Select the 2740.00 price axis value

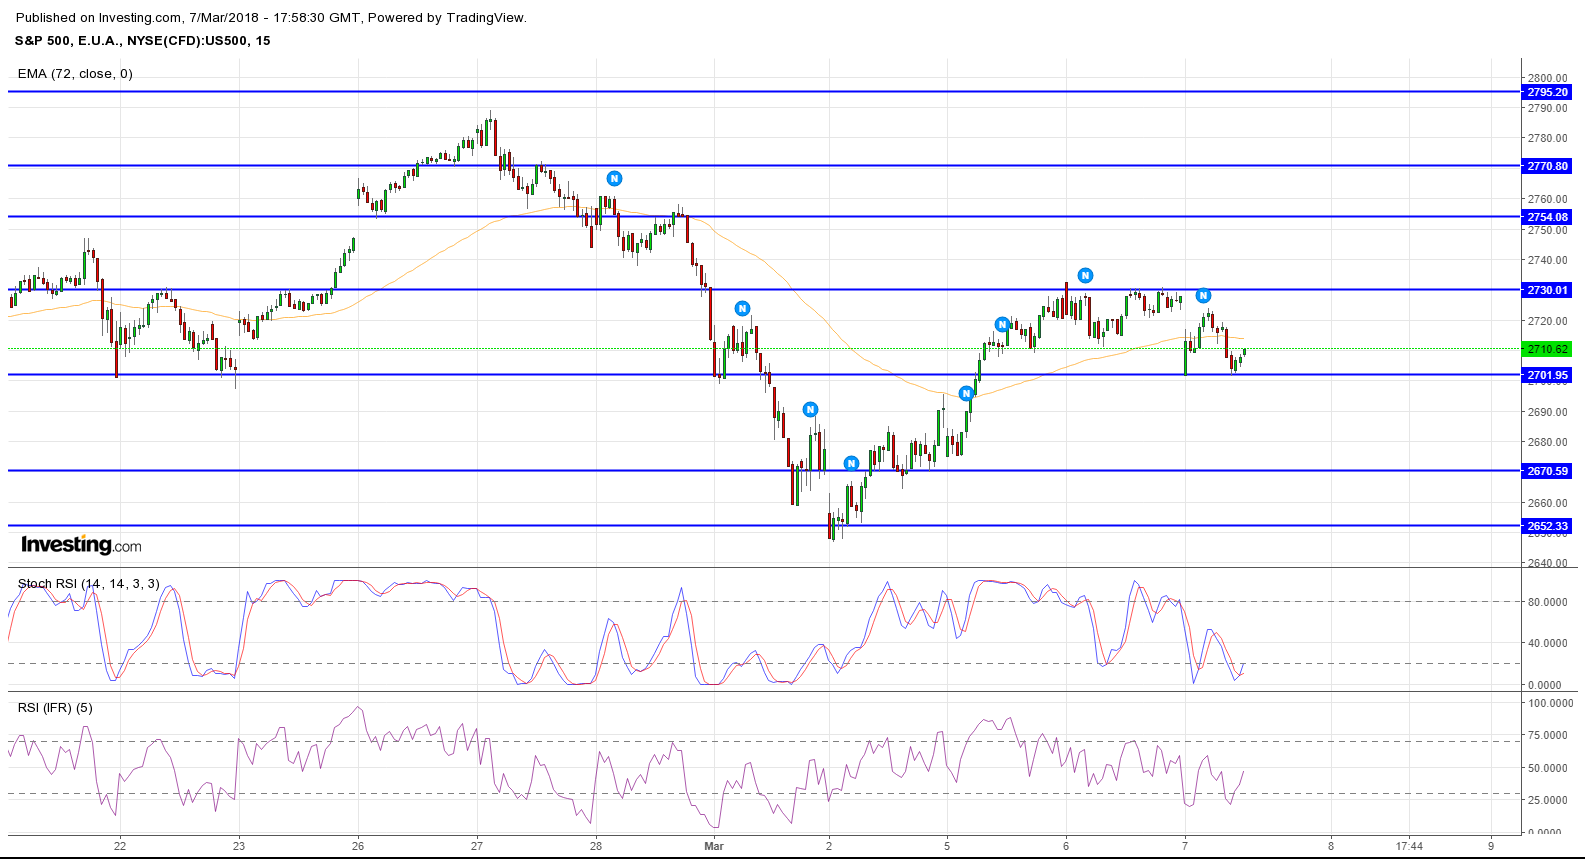pyautogui.click(x=1548, y=260)
